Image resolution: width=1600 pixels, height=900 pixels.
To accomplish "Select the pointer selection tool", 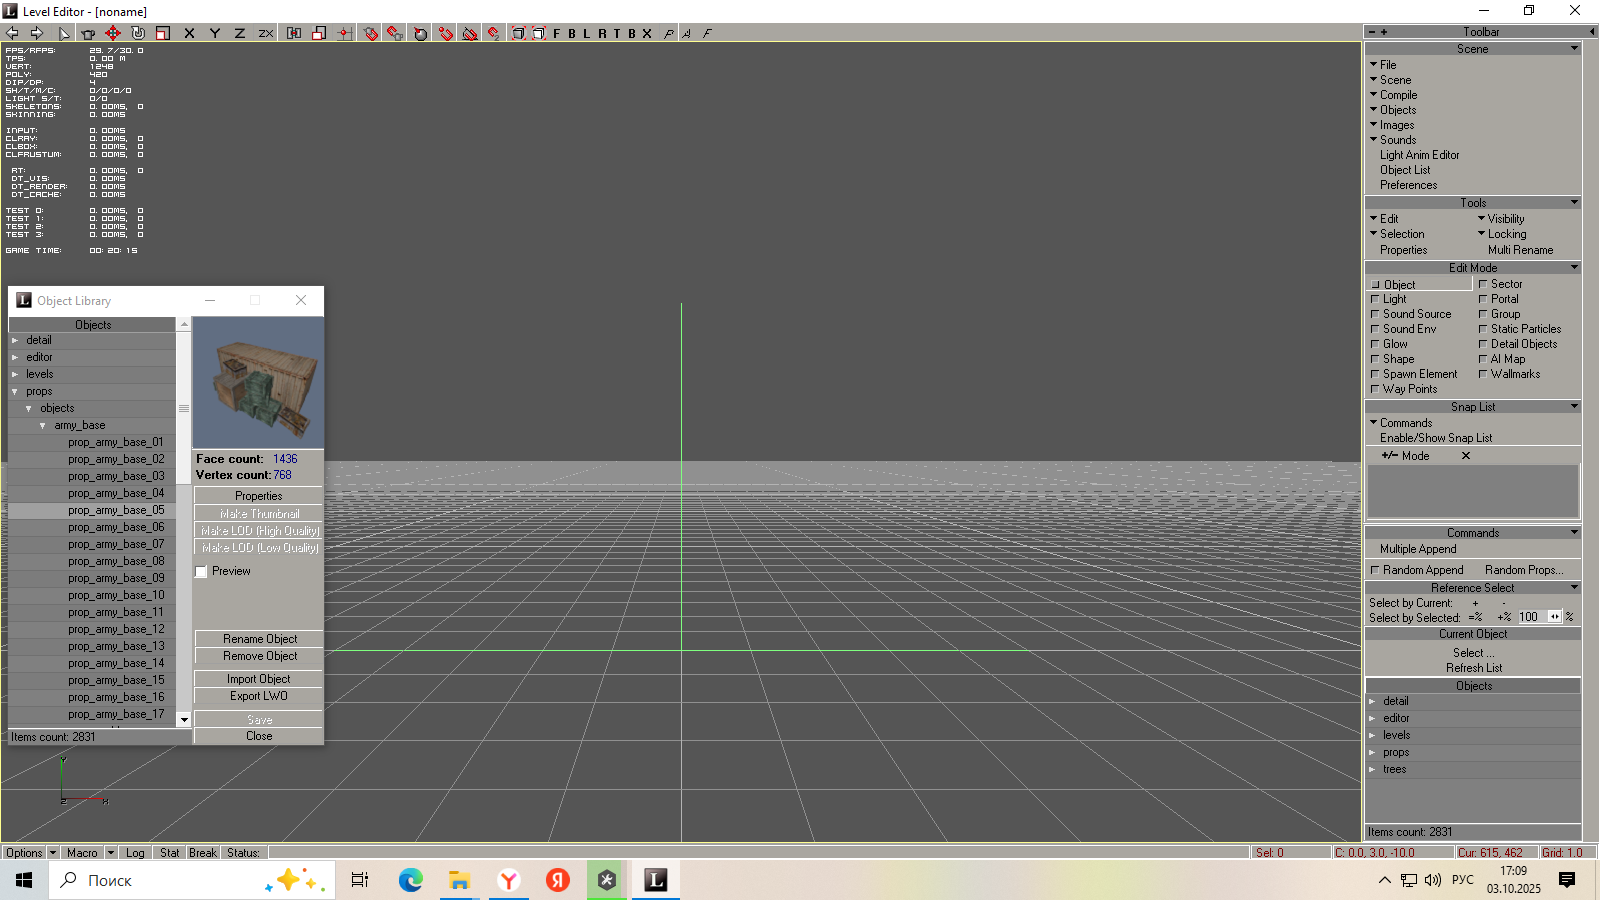I will tap(64, 33).
